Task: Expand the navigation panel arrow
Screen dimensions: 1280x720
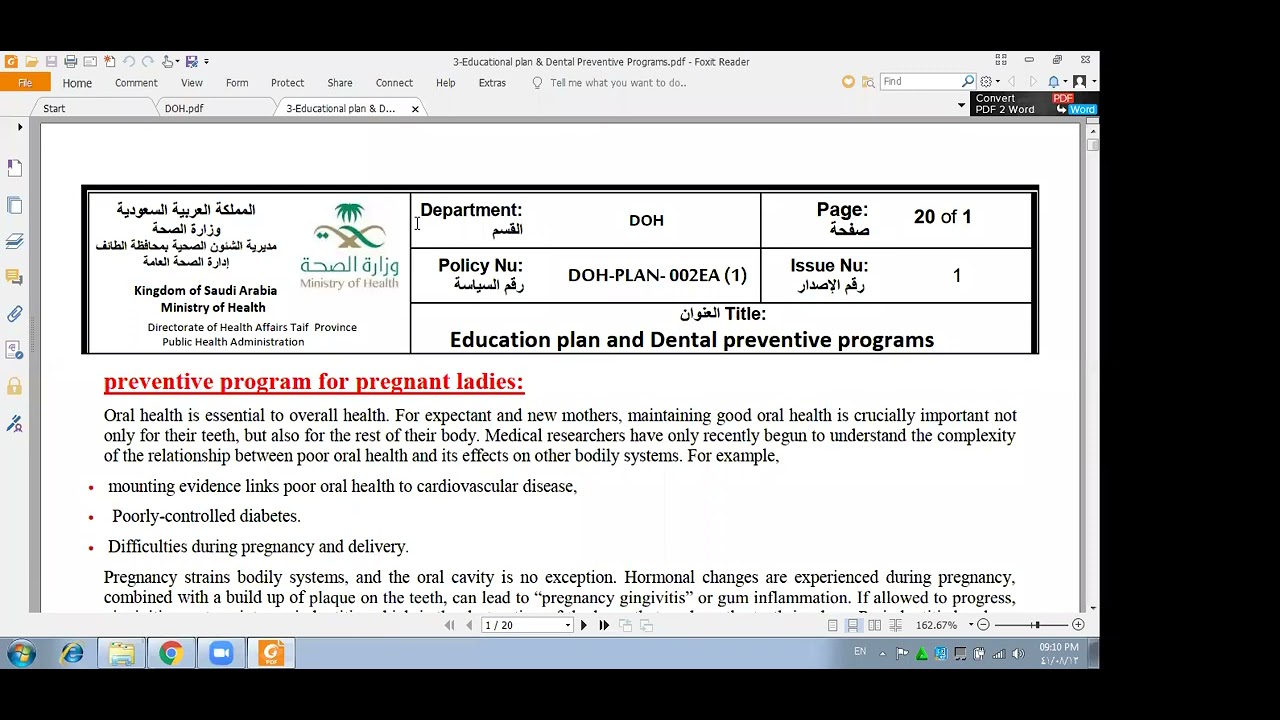Action: [x=20, y=127]
